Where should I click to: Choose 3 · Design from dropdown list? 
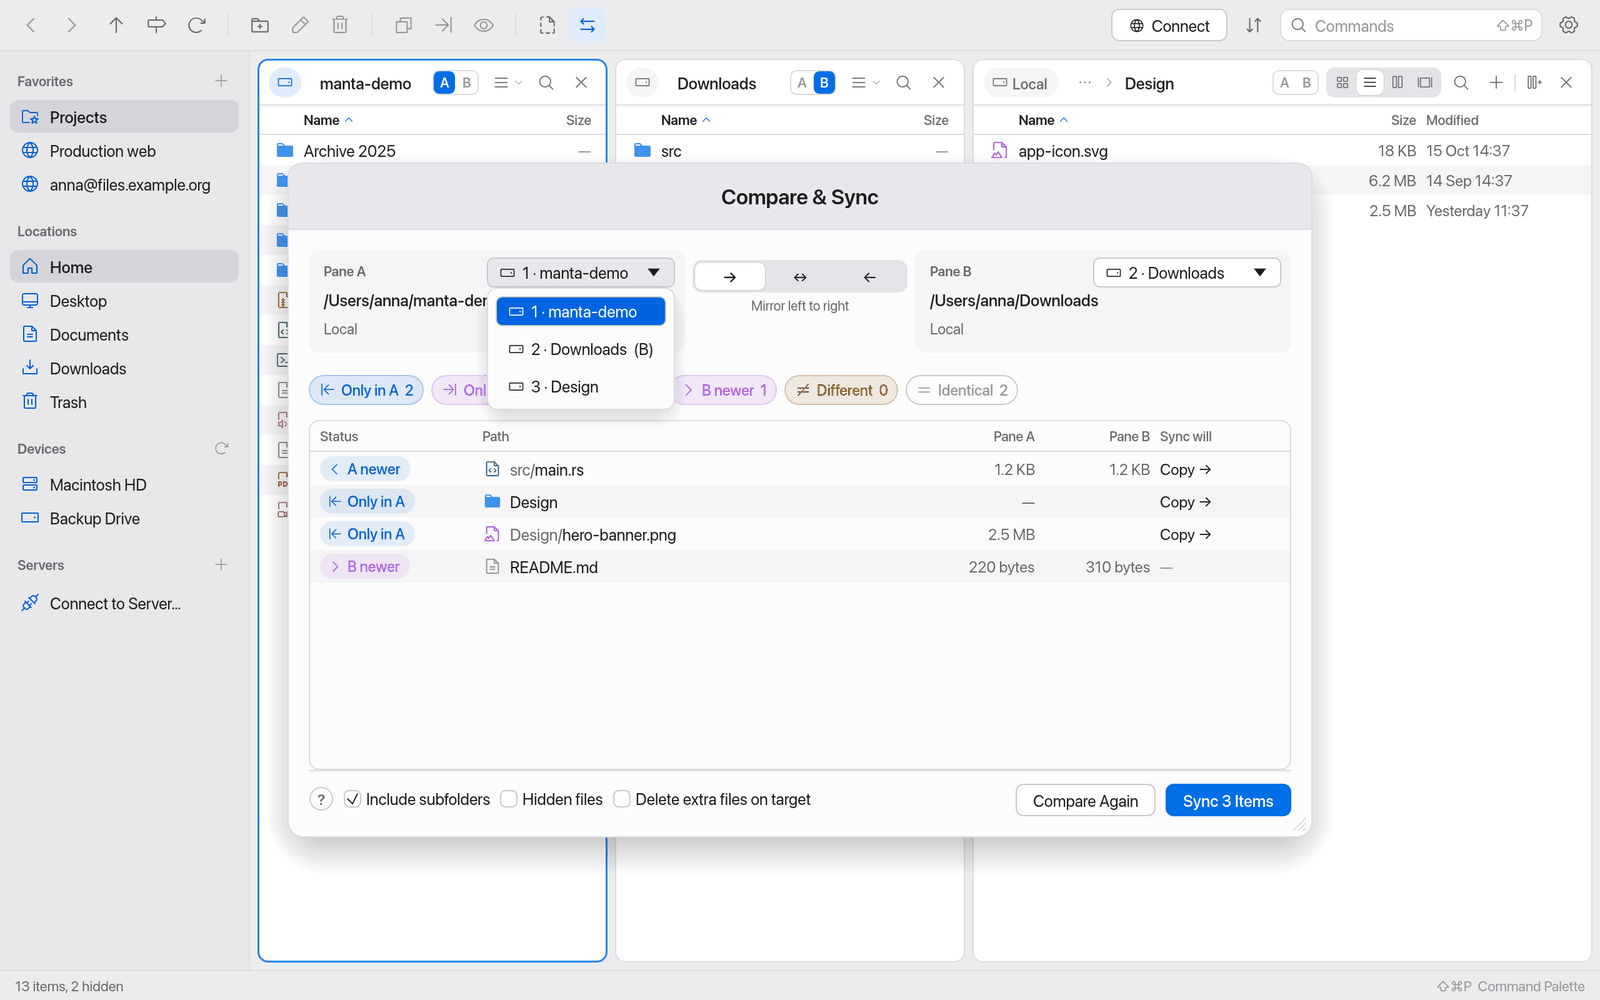pos(581,387)
